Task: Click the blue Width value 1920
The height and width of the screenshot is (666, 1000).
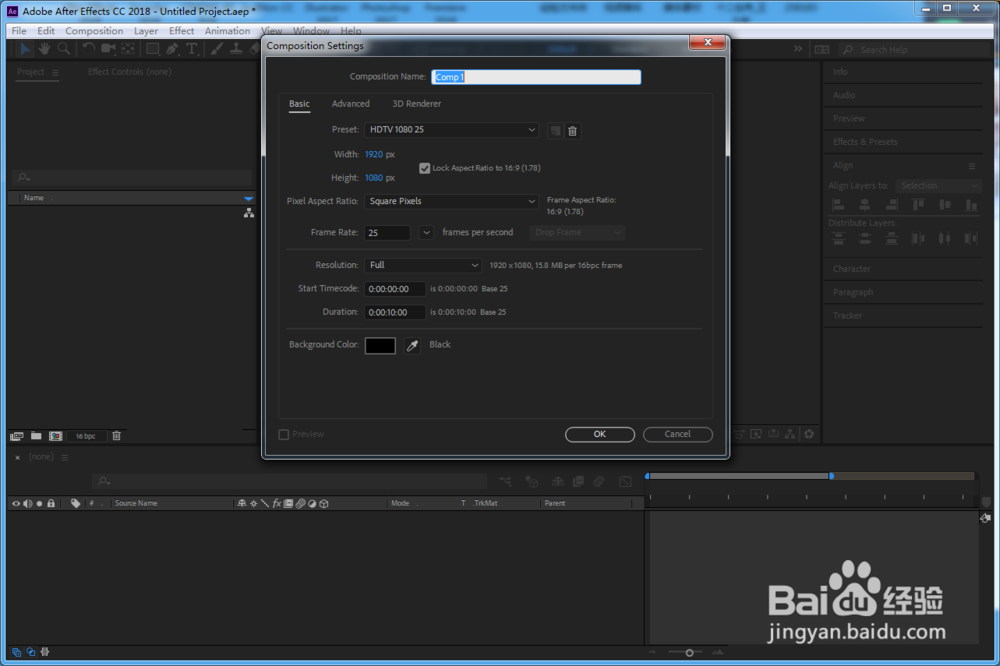Action: coord(374,154)
